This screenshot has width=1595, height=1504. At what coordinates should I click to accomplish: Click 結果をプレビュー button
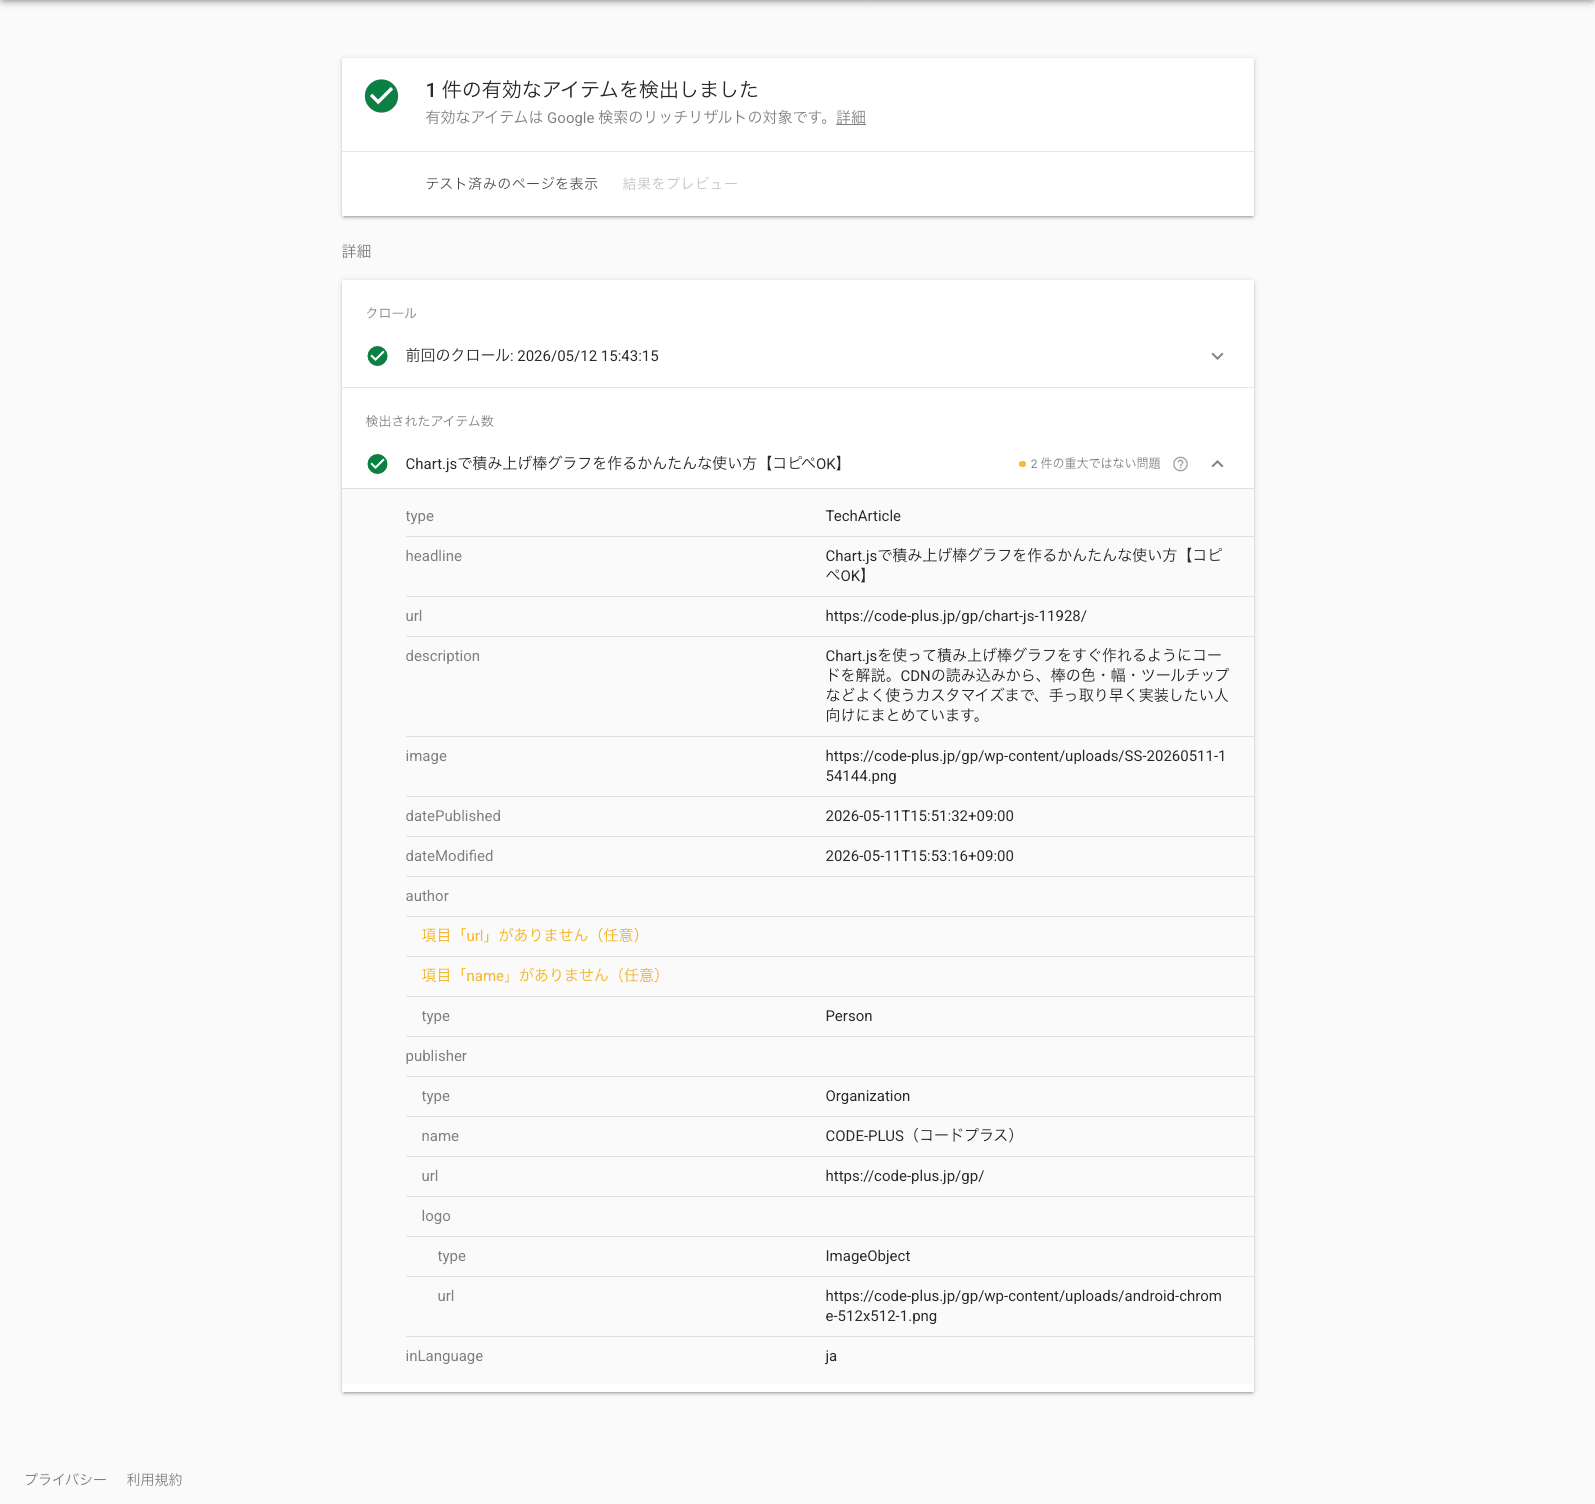click(x=680, y=184)
